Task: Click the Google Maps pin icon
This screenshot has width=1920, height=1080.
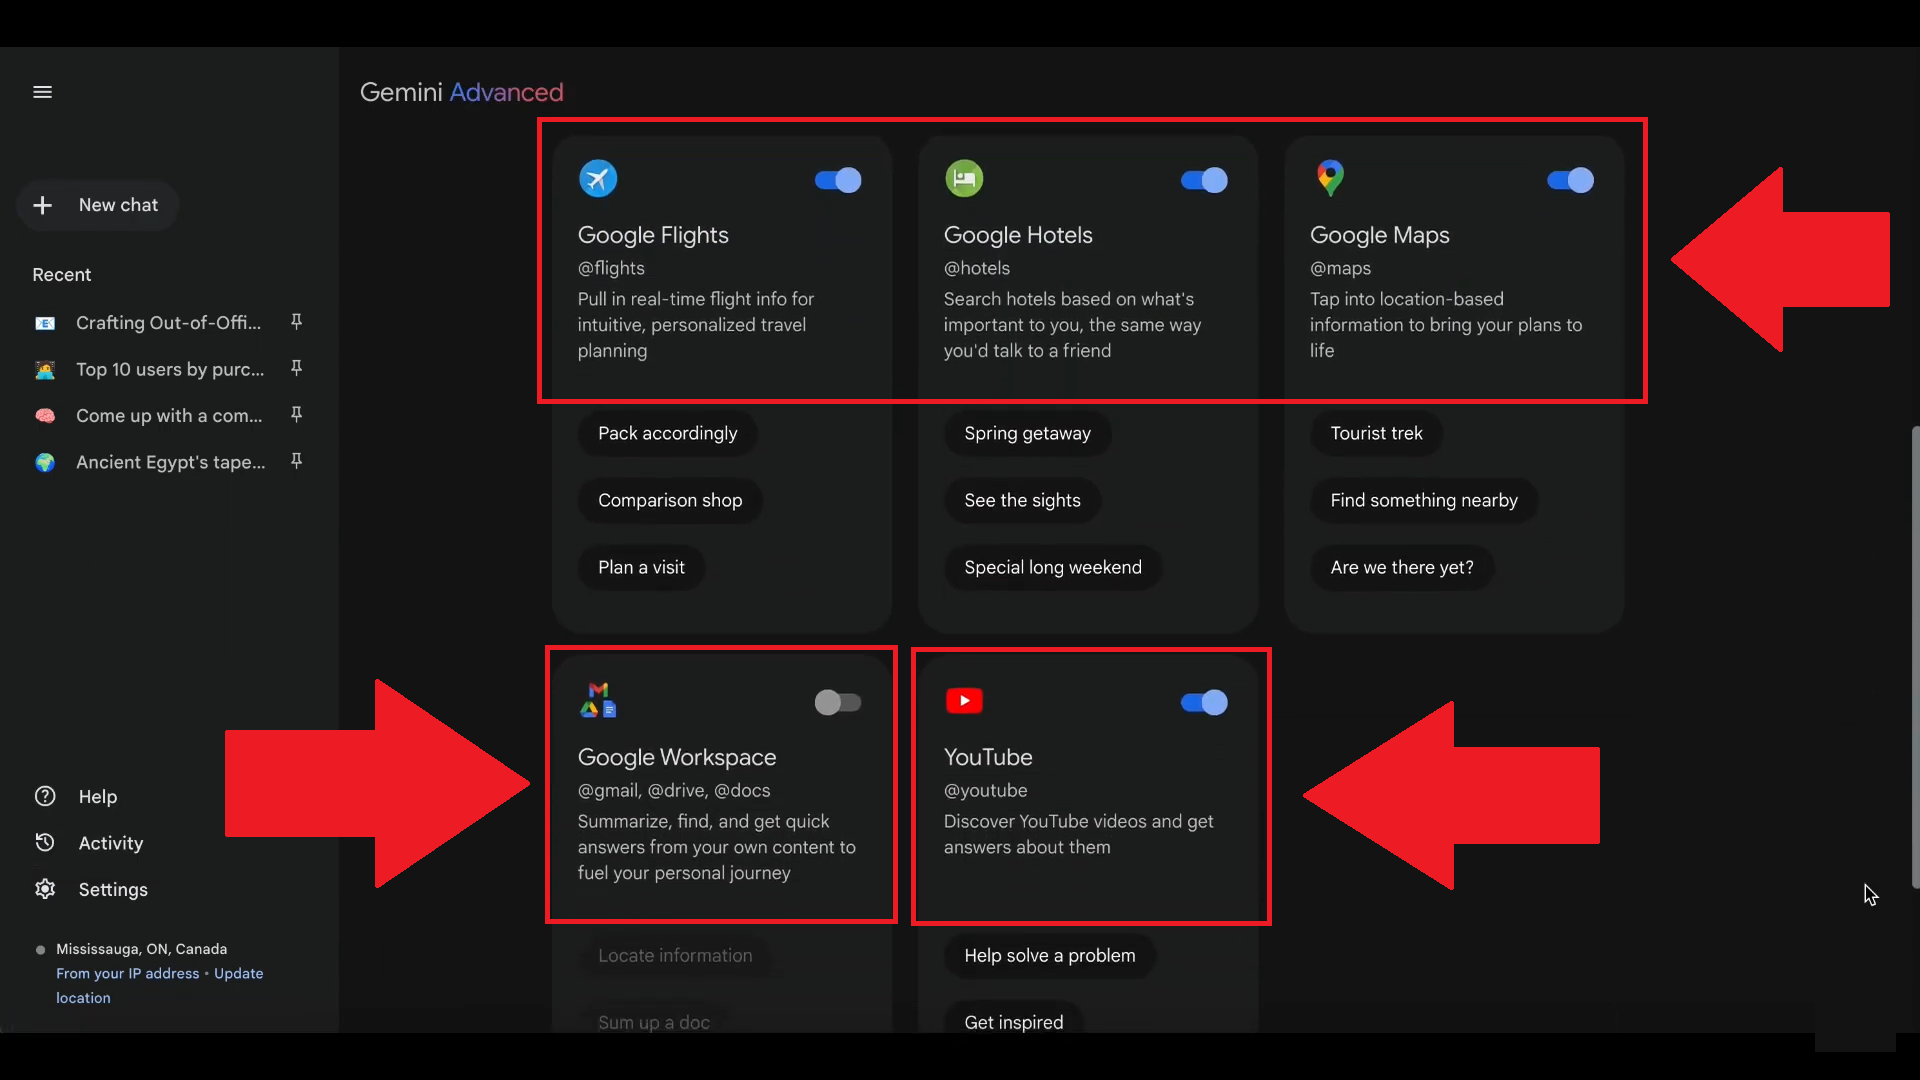Action: (x=1330, y=178)
